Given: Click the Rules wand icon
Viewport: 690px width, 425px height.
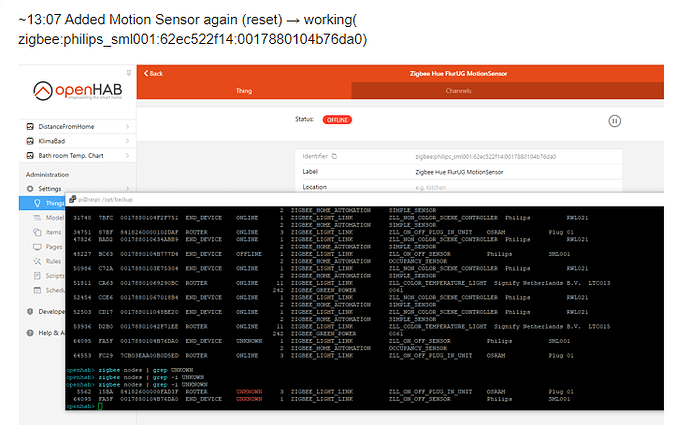Looking at the screenshot, I should [37, 261].
